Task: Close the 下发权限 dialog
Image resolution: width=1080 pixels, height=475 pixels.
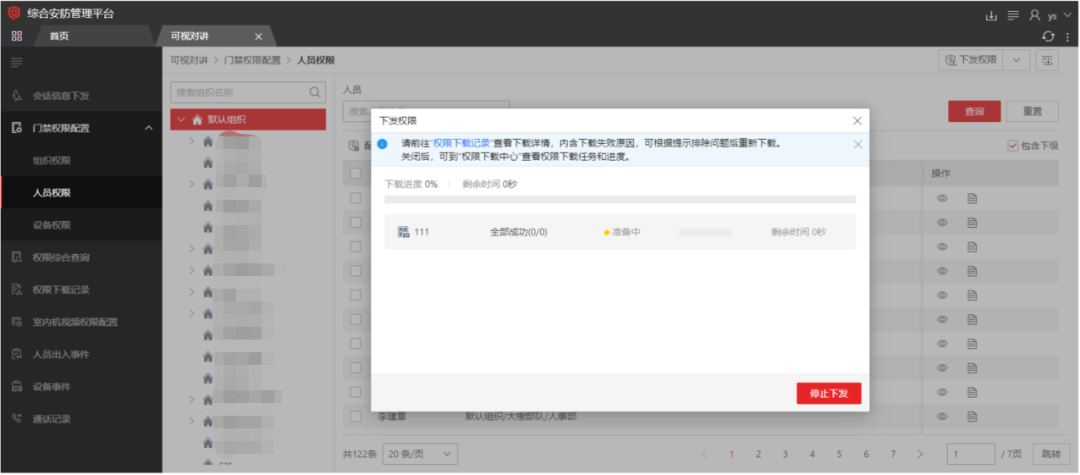Action: [x=857, y=120]
